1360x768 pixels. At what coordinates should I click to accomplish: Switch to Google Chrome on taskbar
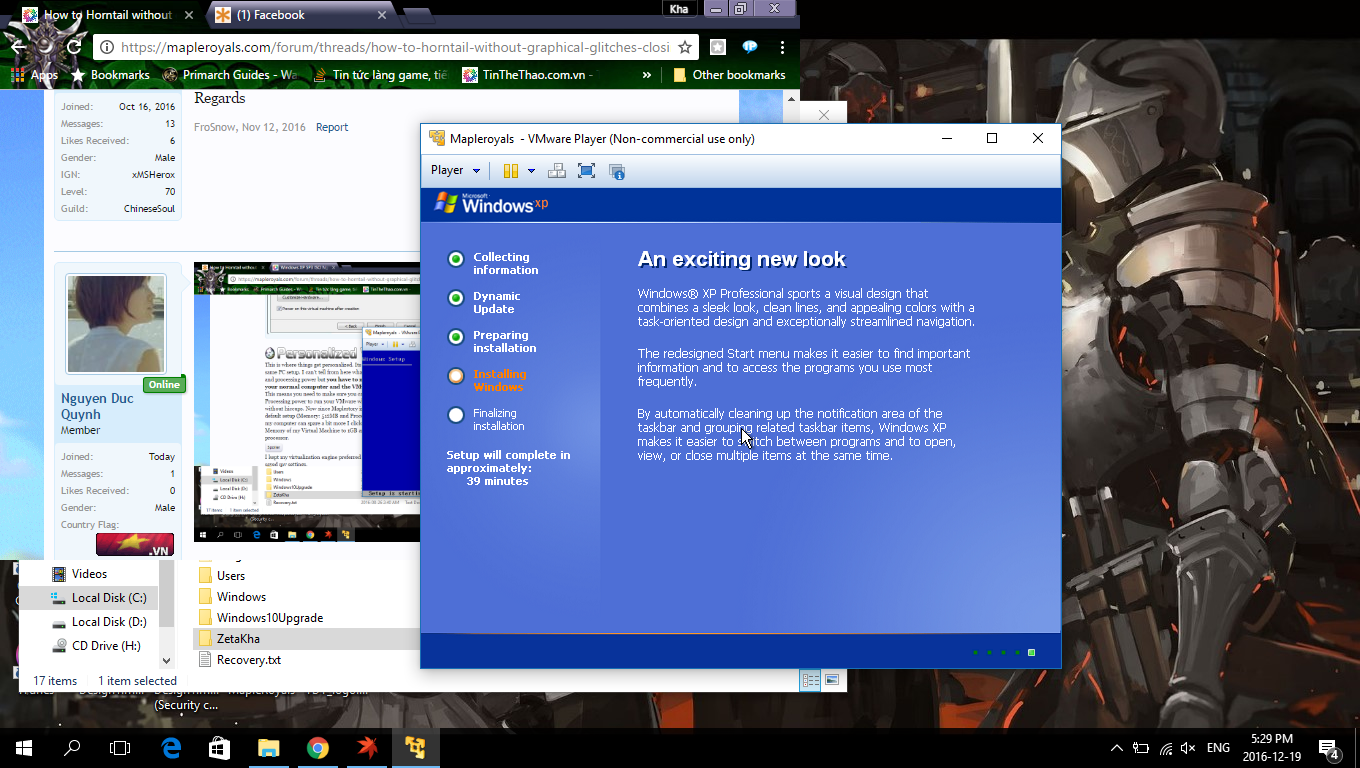[x=317, y=747]
